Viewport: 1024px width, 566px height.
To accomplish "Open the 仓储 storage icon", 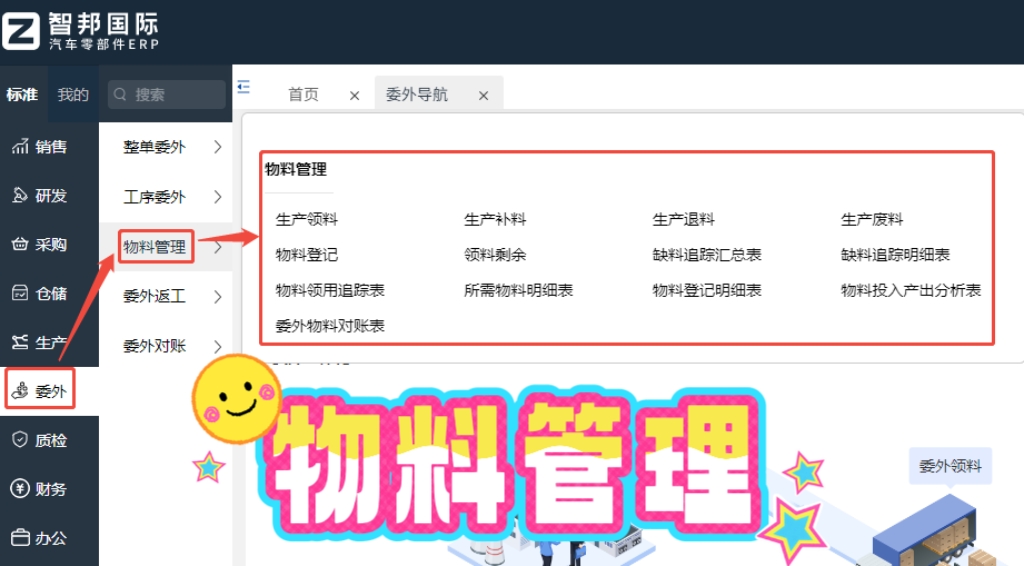I will tap(20, 293).
